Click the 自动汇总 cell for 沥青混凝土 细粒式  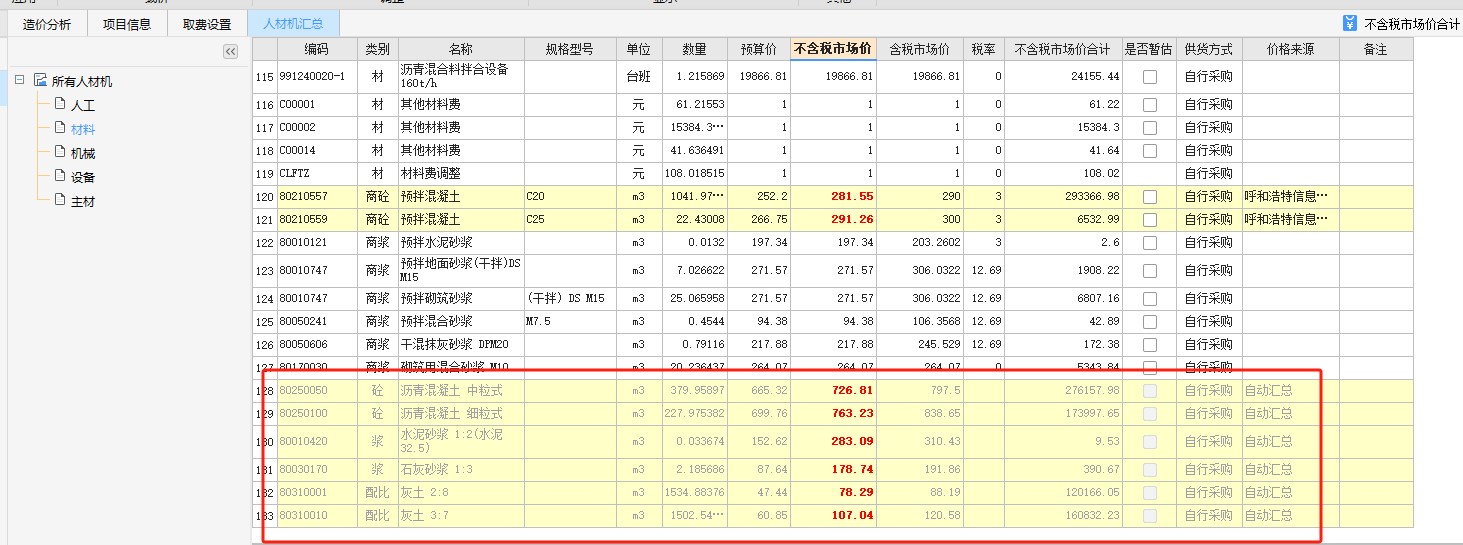pos(1291,413)
